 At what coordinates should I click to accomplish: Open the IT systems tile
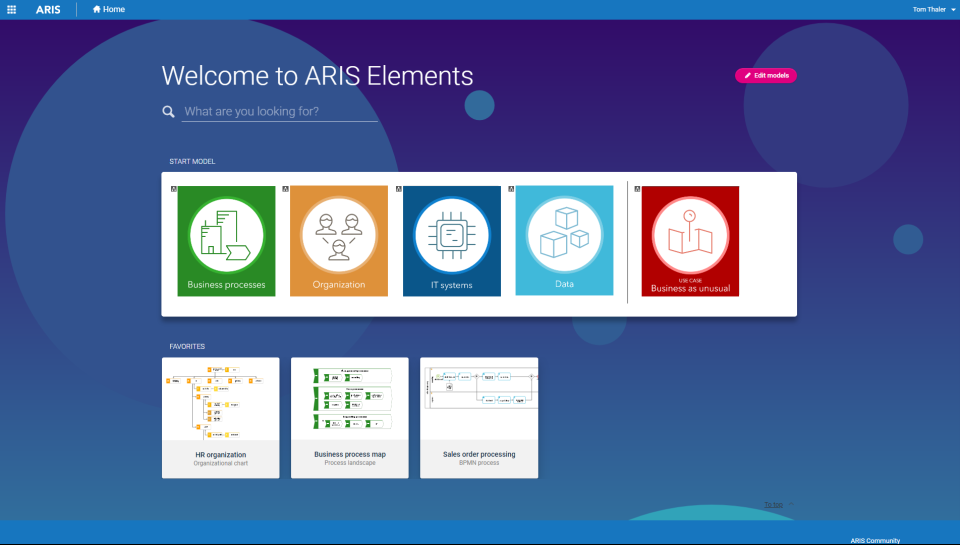452,241
